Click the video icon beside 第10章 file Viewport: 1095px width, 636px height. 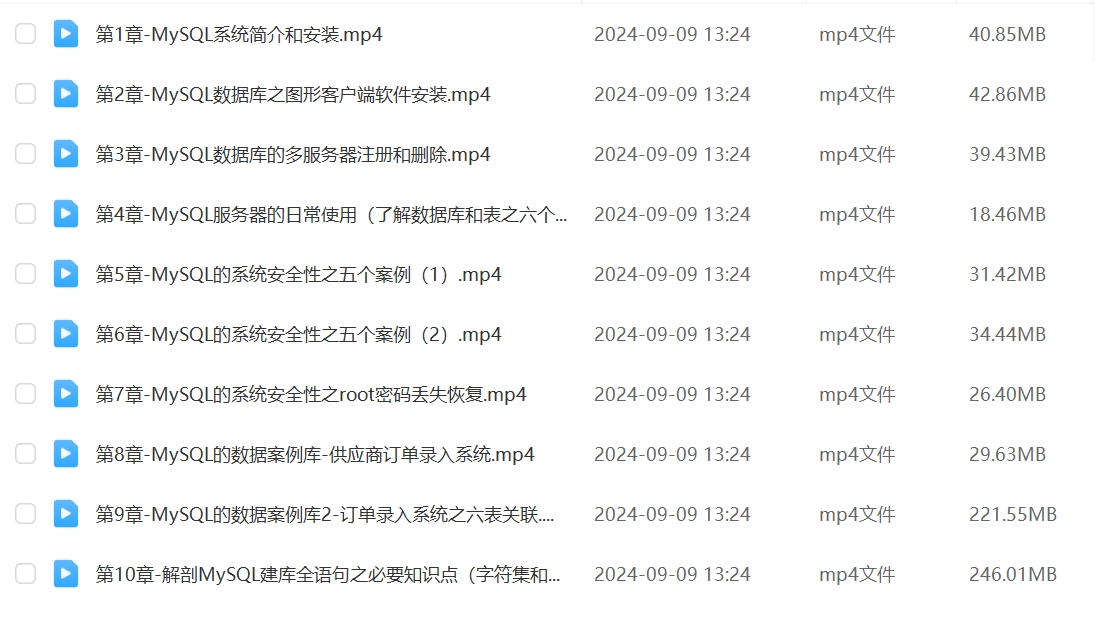coord(66,574)
